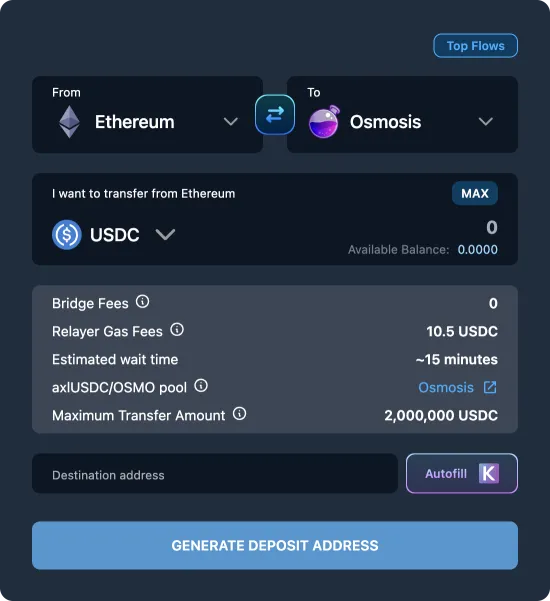This screenshot has width=550, height=601.
Task: Show Relayer Gas Fees info icon
Action: point(177,330)
